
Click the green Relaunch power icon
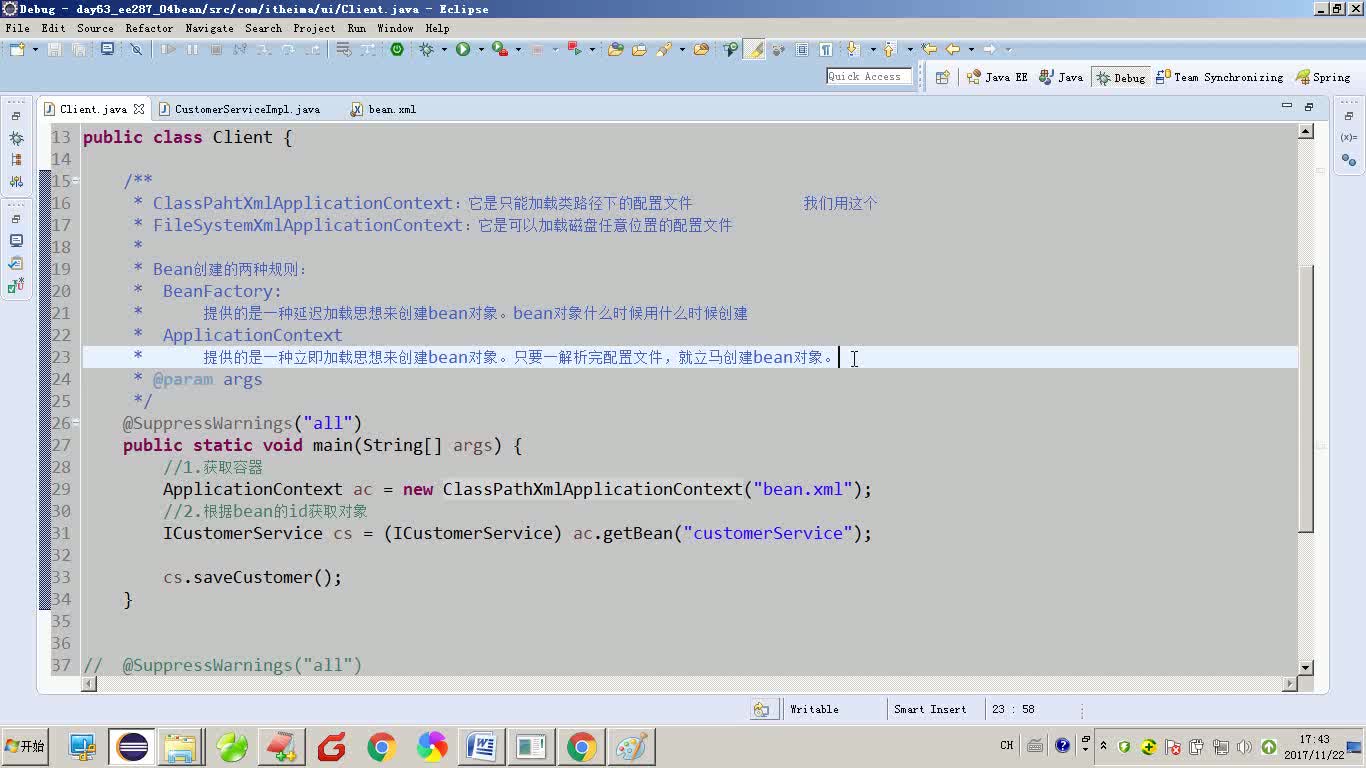coord(397,49)
